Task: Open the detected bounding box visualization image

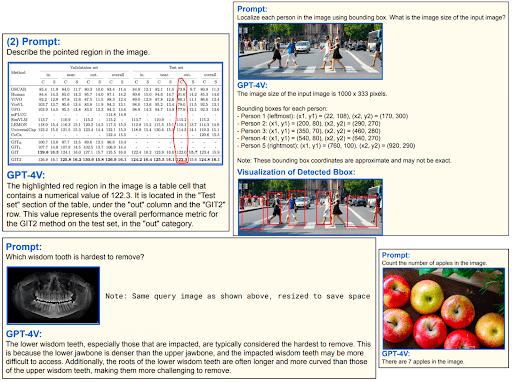Action: [310, 207]
